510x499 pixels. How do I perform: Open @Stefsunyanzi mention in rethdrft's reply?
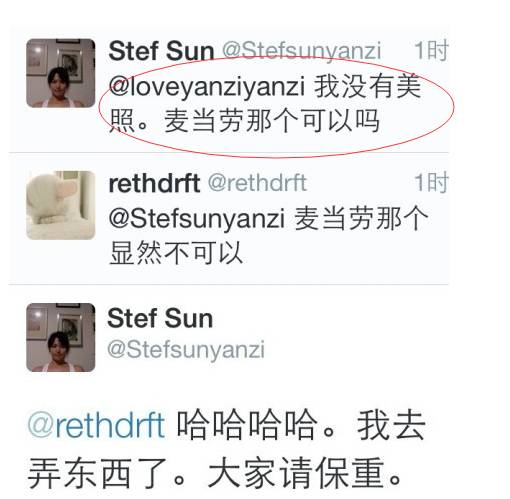pyautogui.click(x=197, y=218)
